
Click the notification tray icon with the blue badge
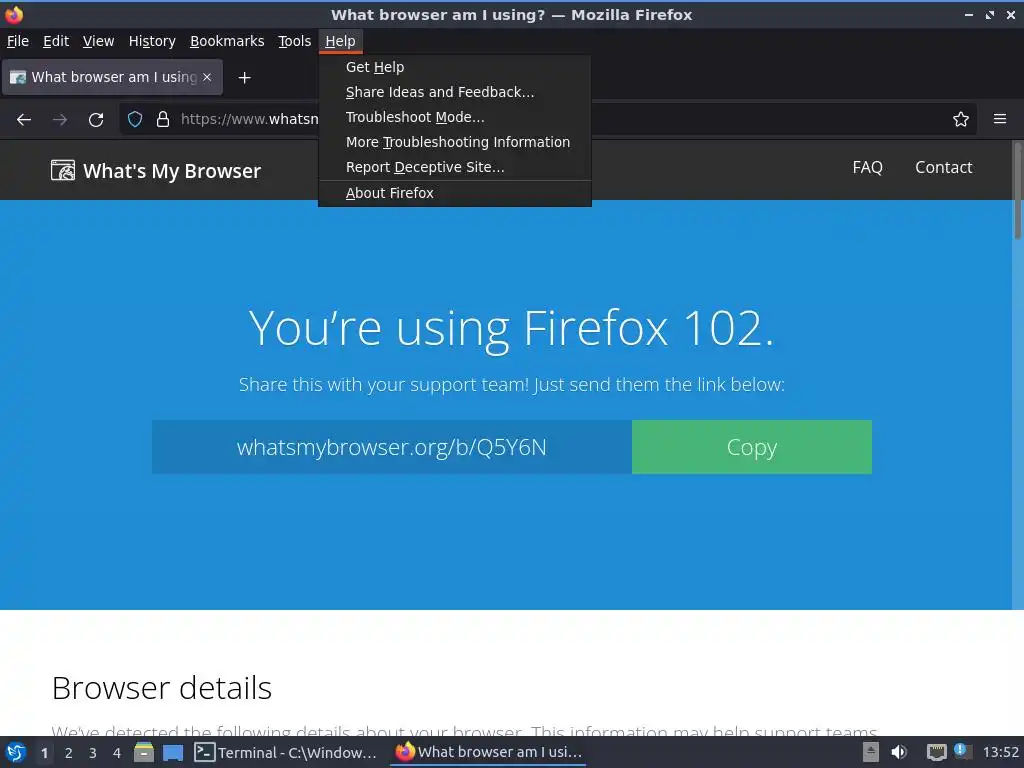[961, 751]
